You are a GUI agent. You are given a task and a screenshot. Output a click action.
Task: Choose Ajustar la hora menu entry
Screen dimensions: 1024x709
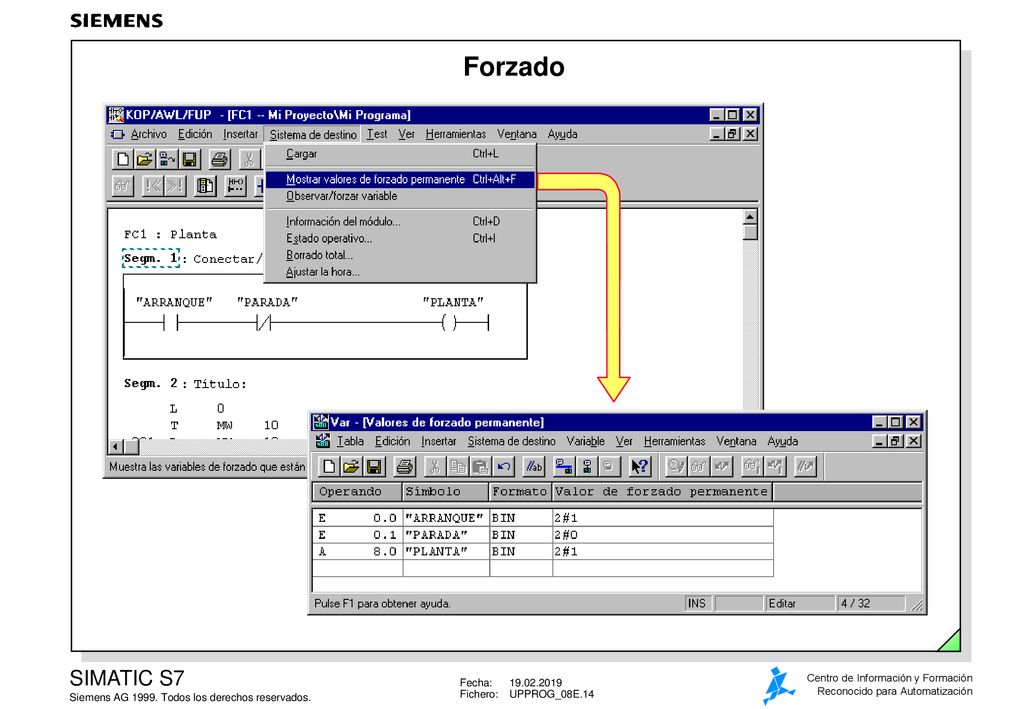(x=400, y=272)
